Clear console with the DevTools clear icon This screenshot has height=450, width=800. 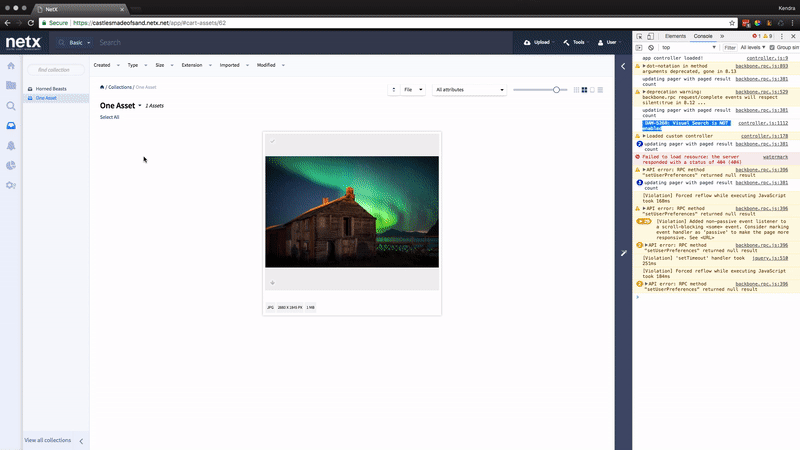(651, 47)
